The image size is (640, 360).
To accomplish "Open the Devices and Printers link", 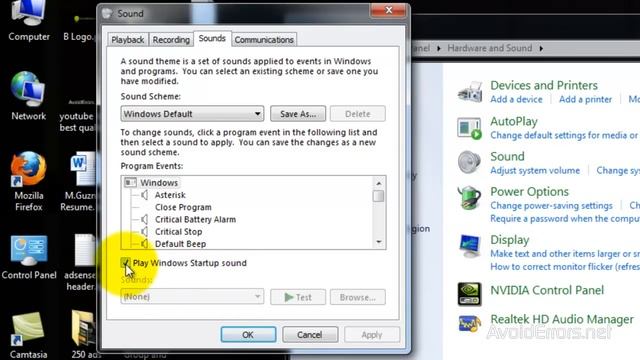I will [544, 85].
